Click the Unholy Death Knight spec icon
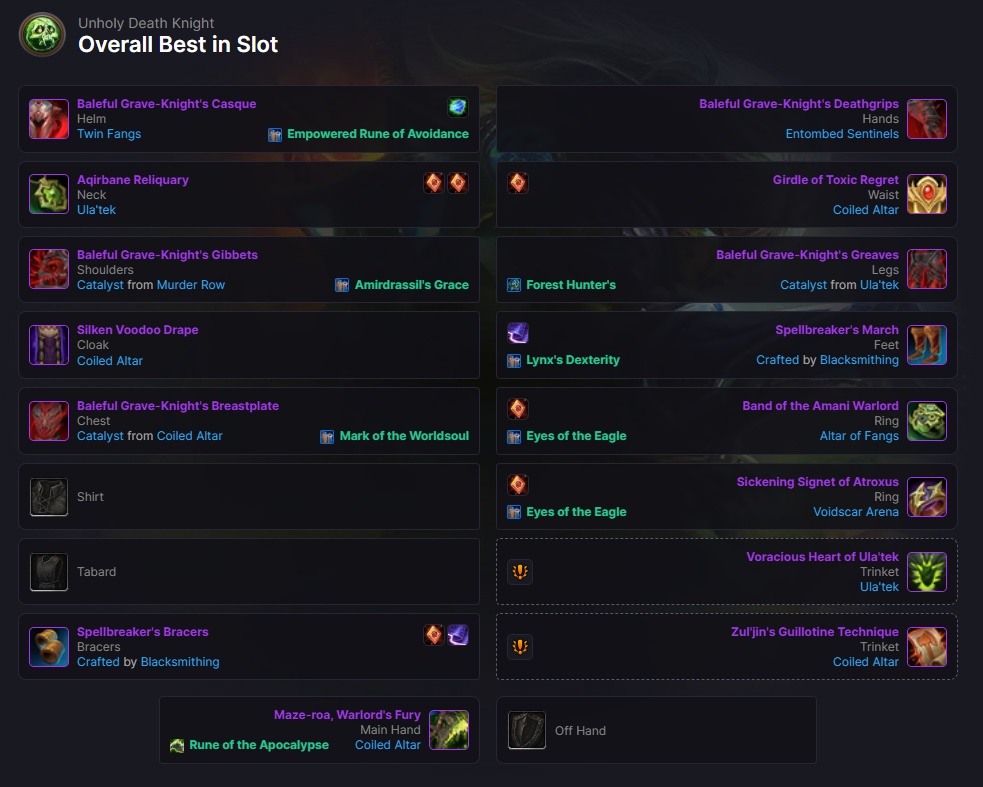Screen dimensions: 983x787 [42, 34]
